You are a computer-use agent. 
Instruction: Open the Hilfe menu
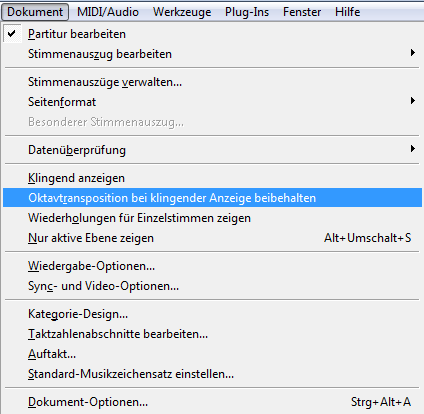(x=347, y=12)
